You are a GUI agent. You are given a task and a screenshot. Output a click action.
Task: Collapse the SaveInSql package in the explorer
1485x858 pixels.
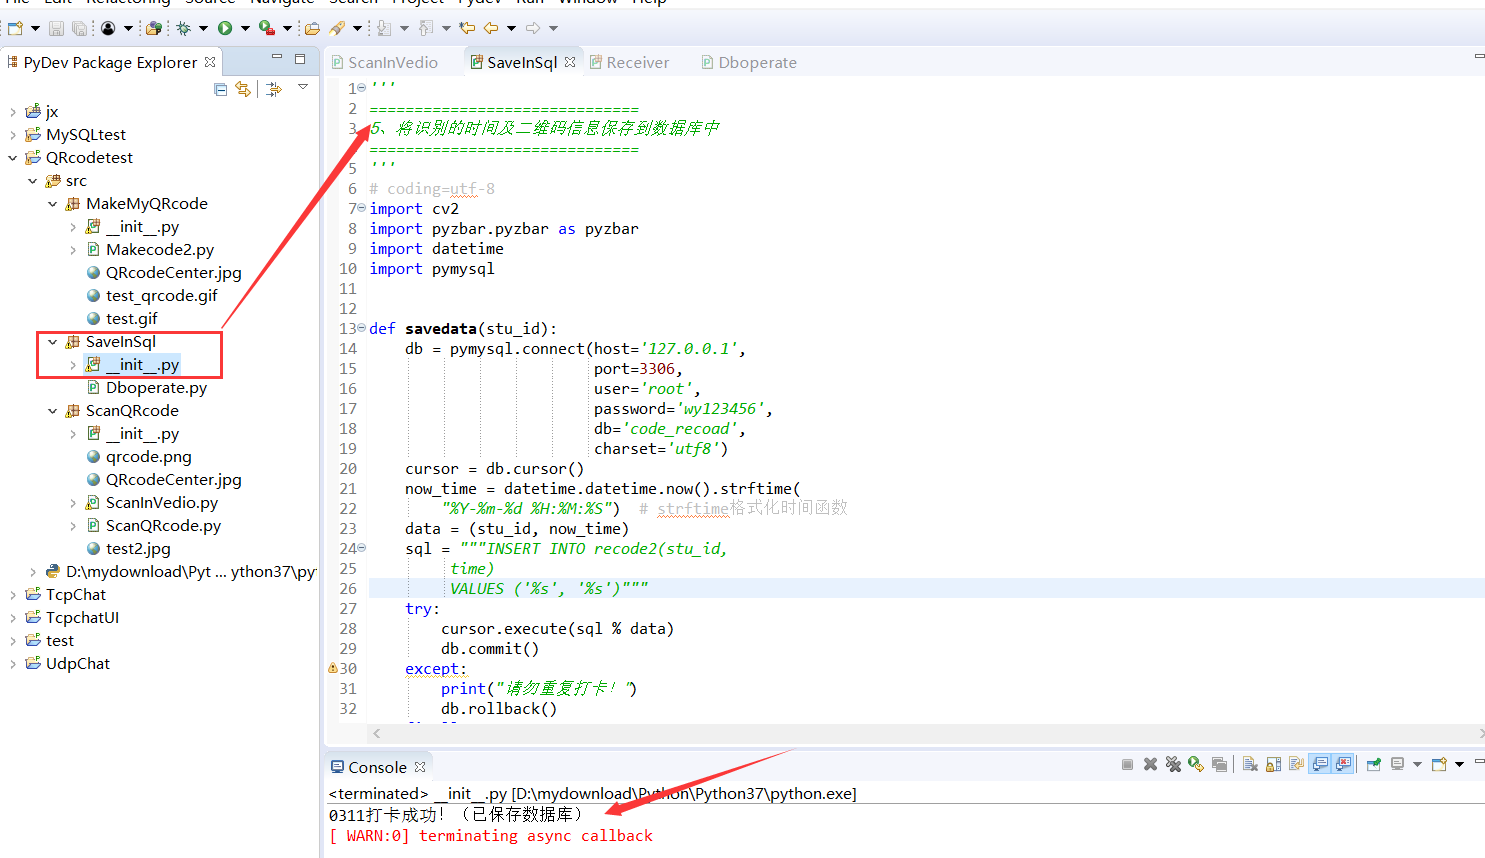(51, 340)
